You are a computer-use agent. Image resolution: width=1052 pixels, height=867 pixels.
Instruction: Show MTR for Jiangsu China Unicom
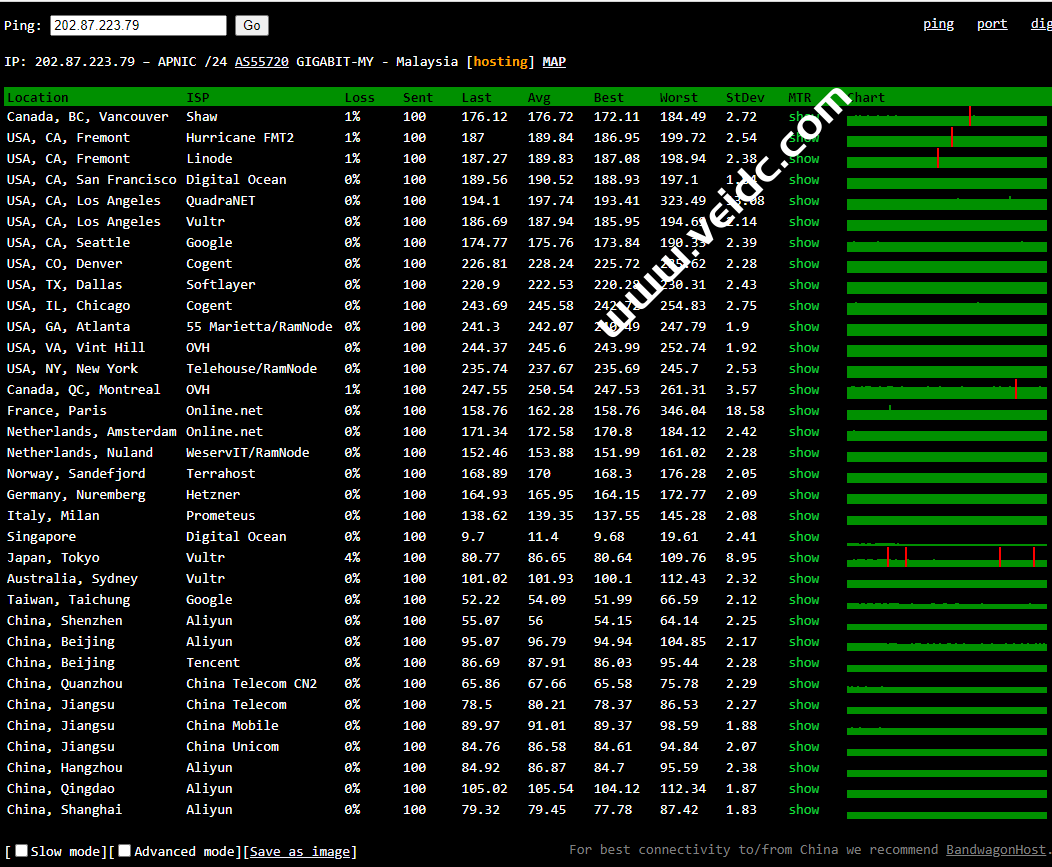point(804,747)
